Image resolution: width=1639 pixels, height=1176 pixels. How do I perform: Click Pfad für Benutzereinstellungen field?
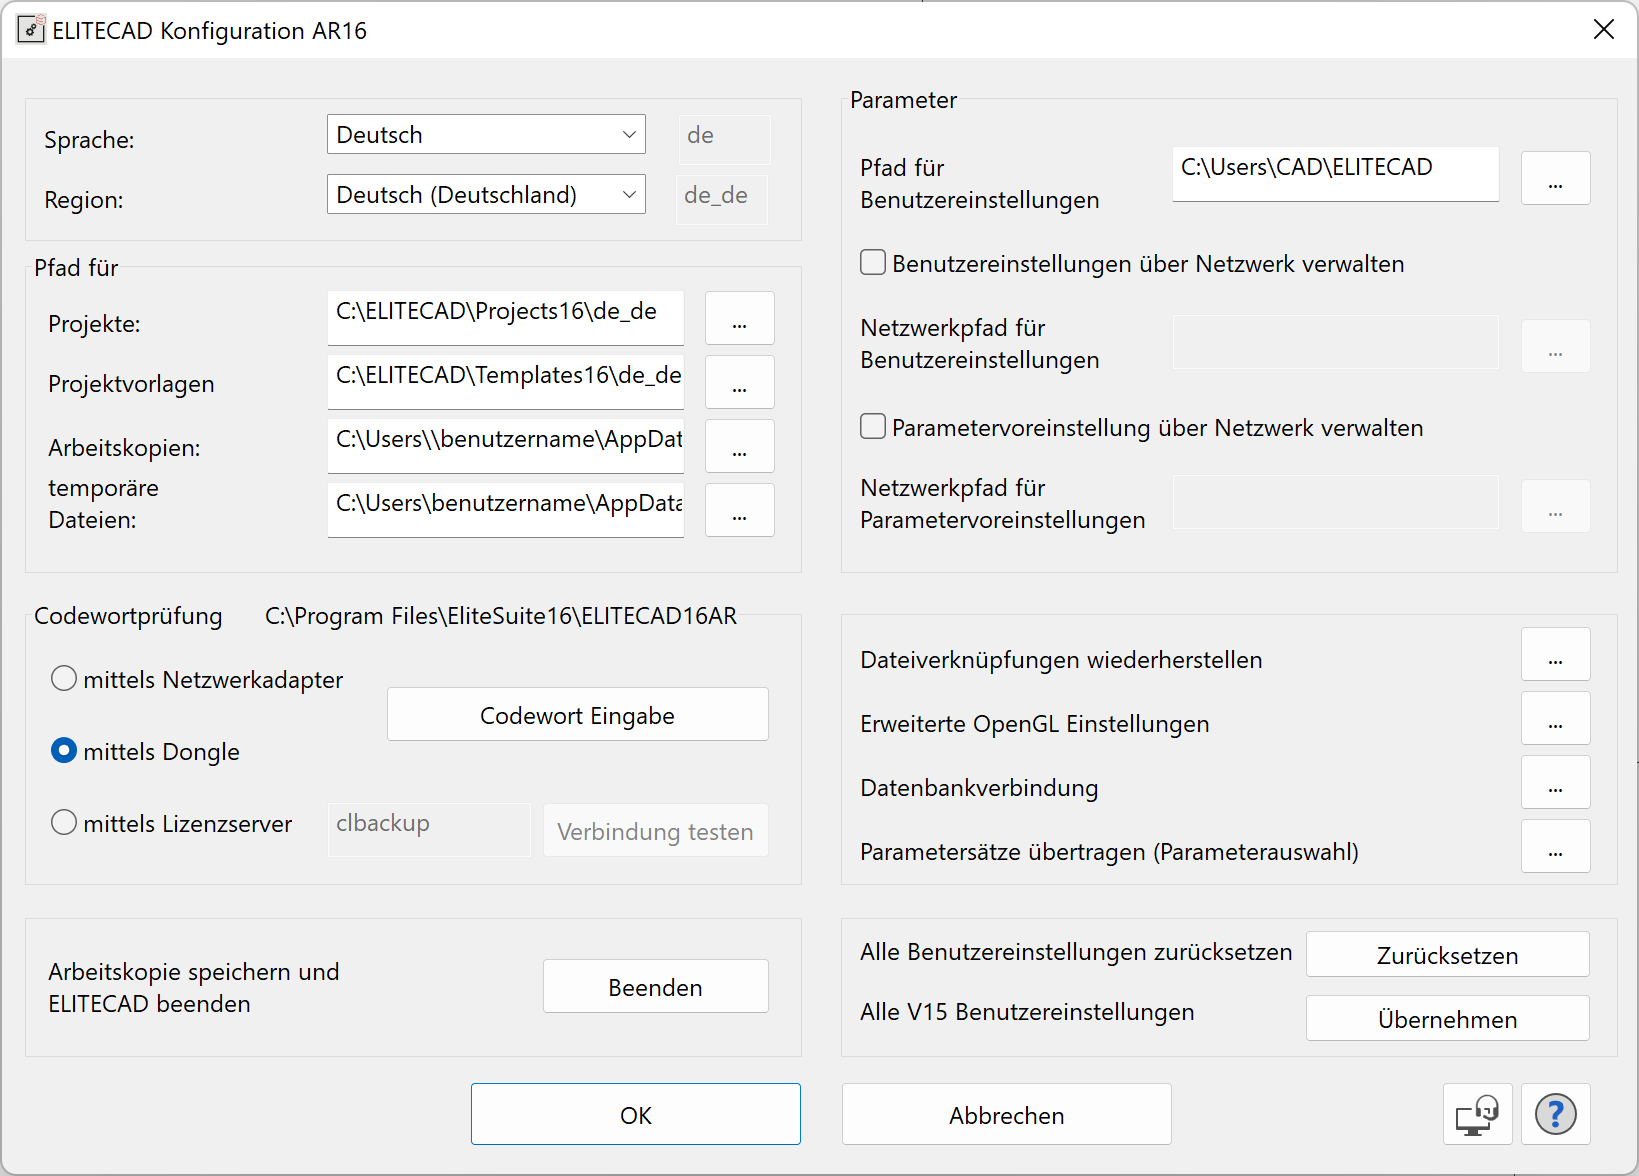click(1336, 174)
